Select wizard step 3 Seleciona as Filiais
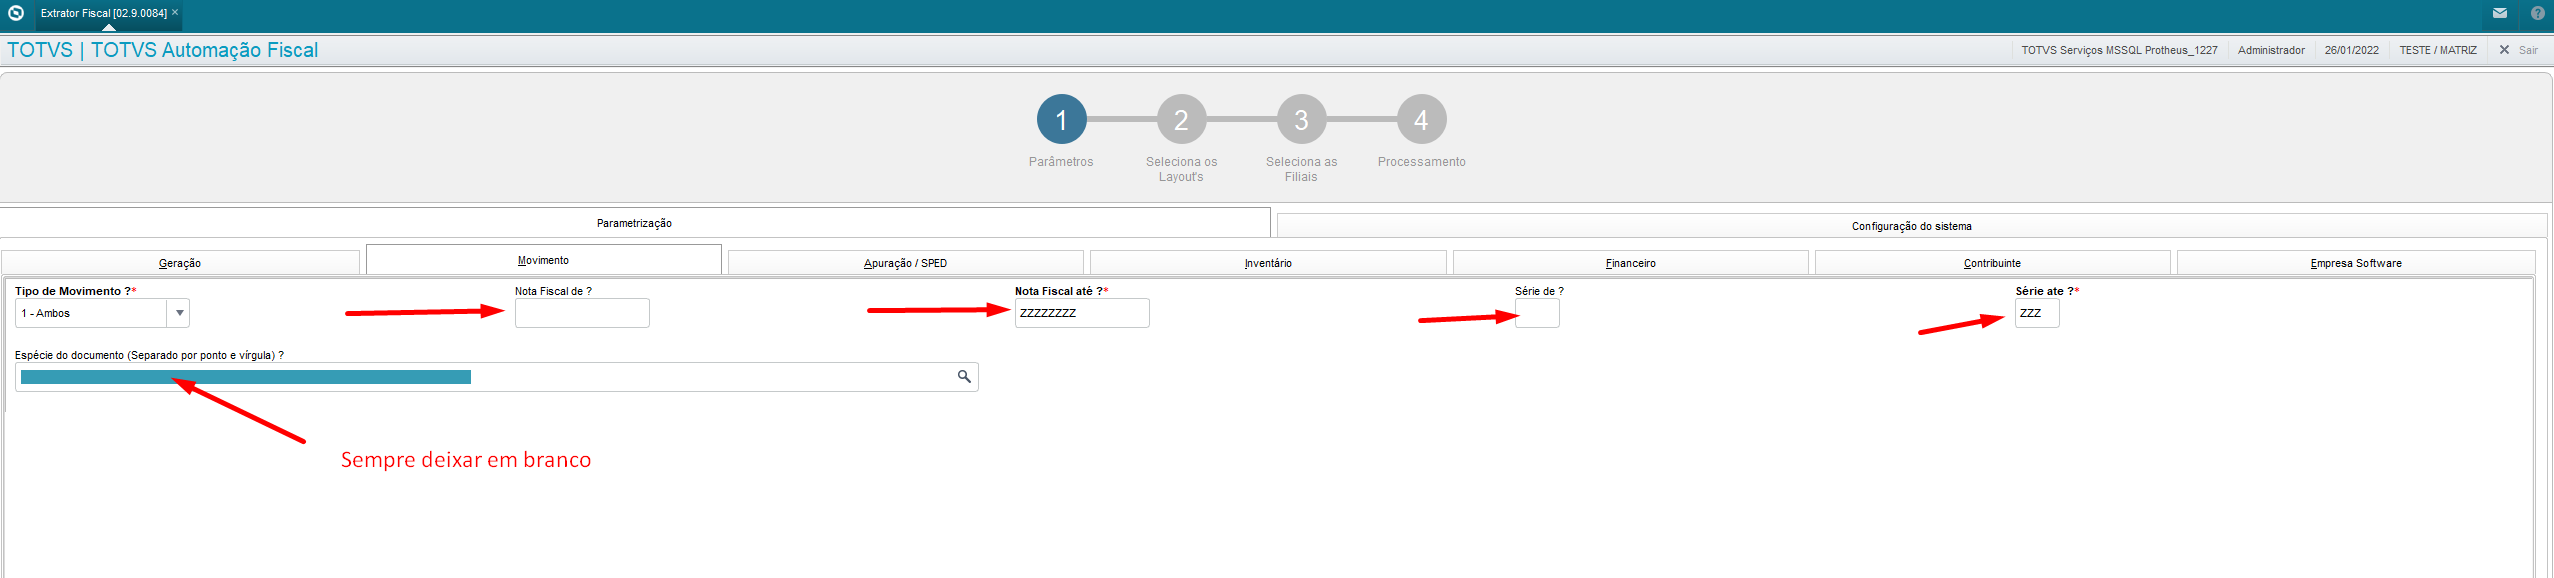Viewport: 2554px width, 578px height. (x=1301, y=119)
